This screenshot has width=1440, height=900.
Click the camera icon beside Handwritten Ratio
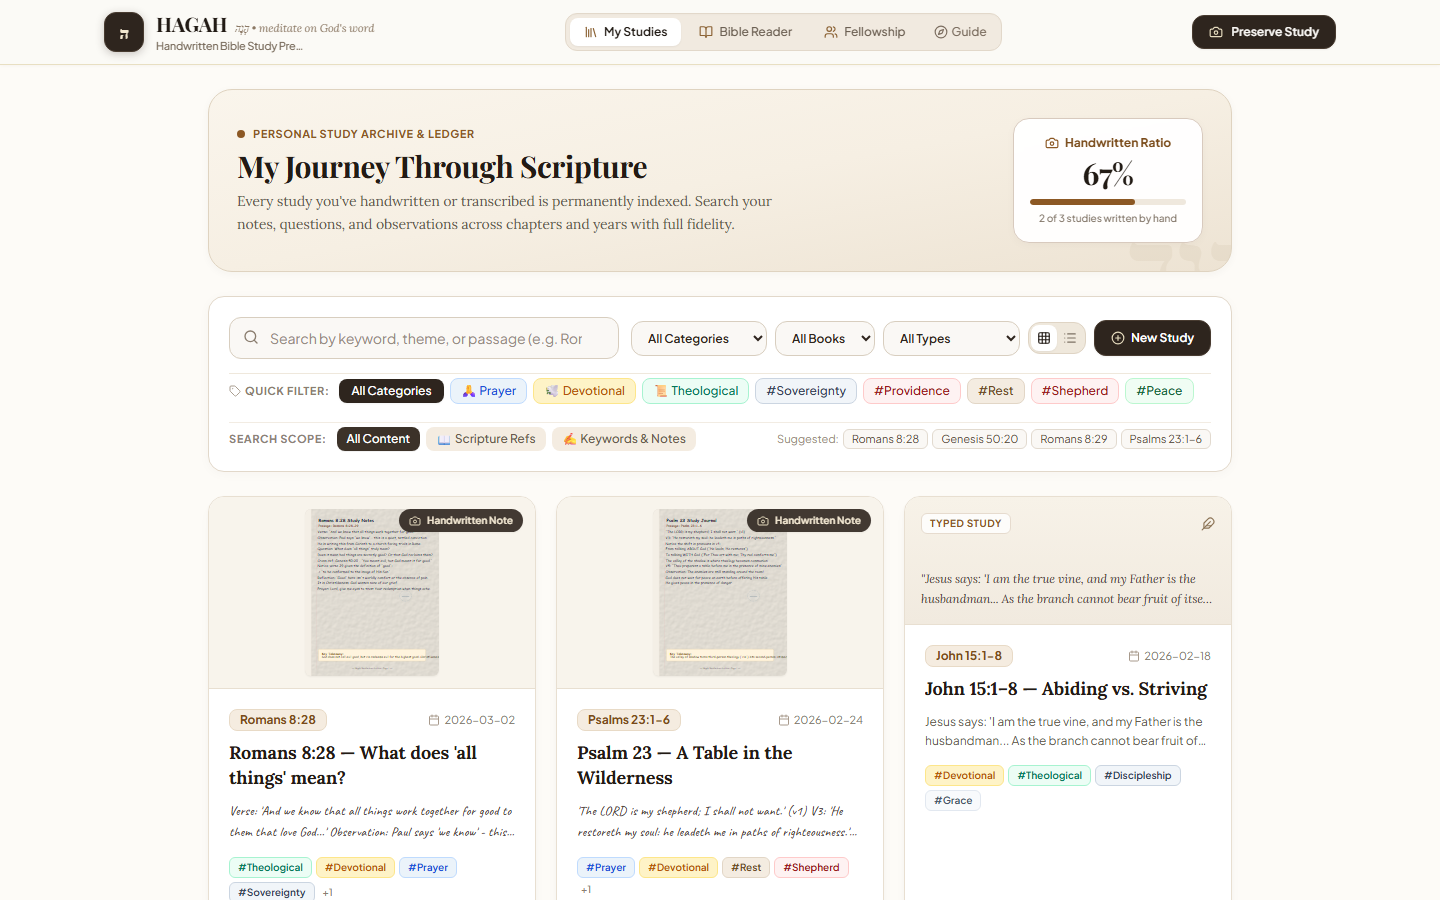(1052, 143)
